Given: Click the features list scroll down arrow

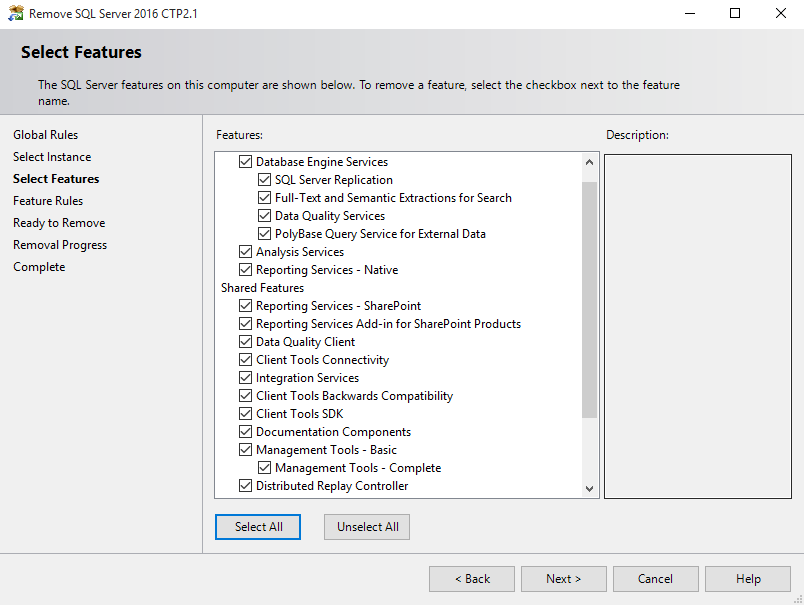Looking at the screenshot, I should point(589,489).
